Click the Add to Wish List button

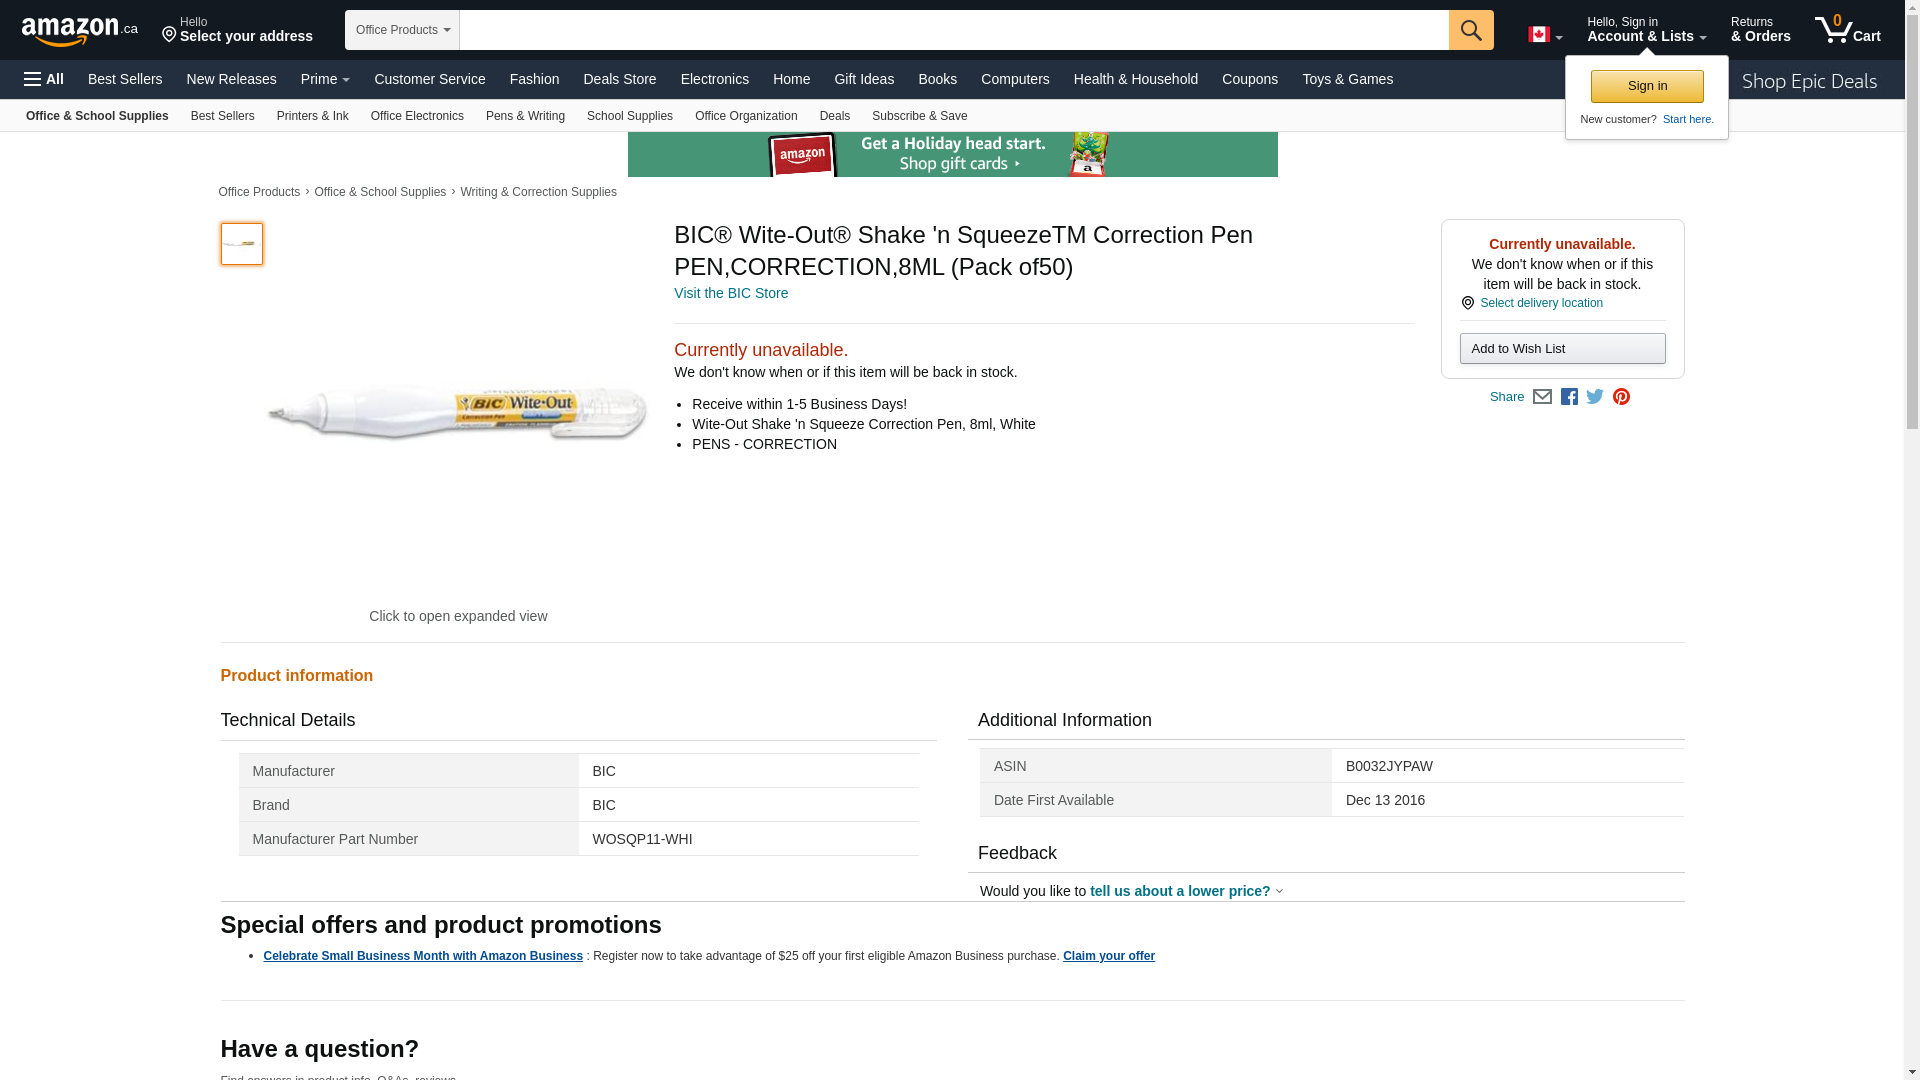(x=1561, y=349)
